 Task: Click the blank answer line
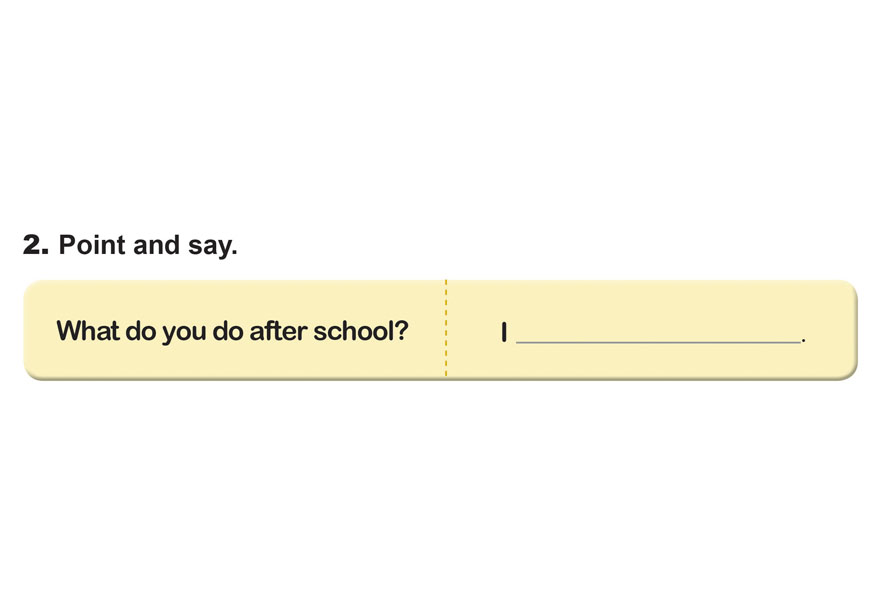(x=657, y=341)
